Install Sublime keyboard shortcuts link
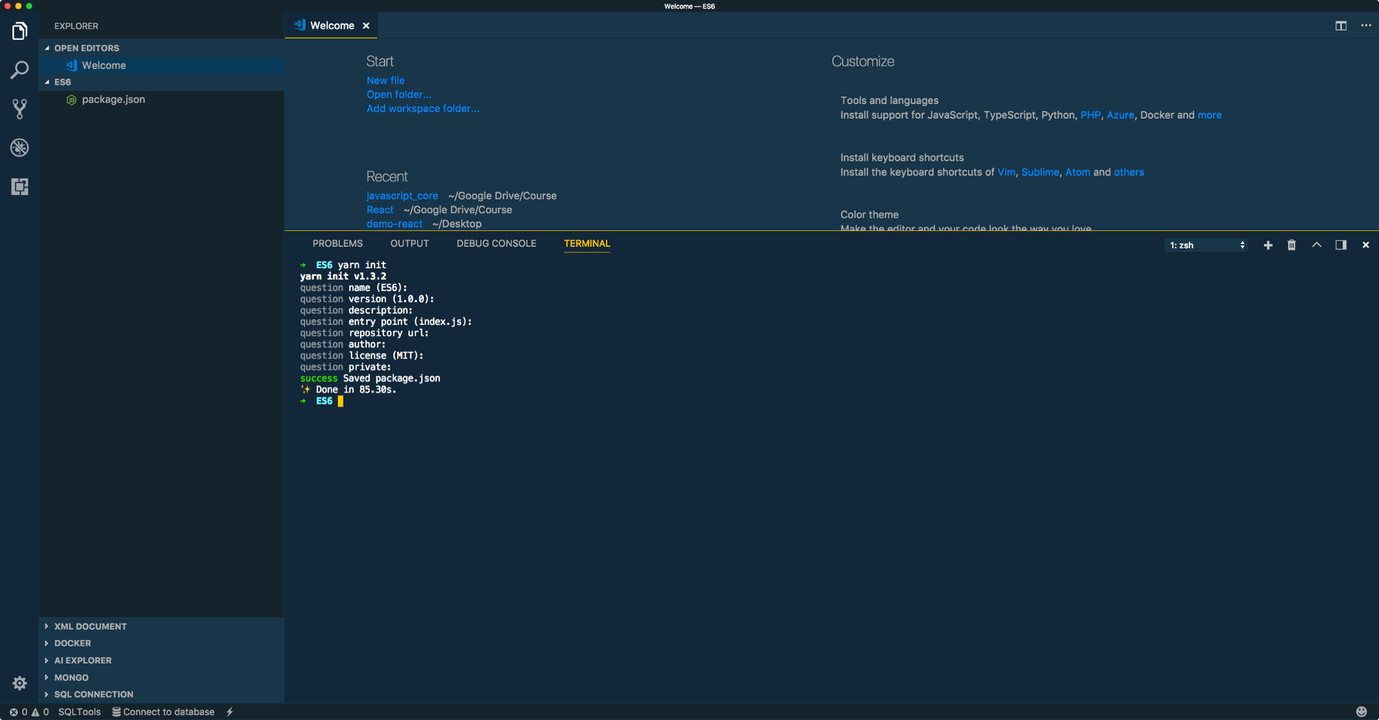 [1040, 172]
